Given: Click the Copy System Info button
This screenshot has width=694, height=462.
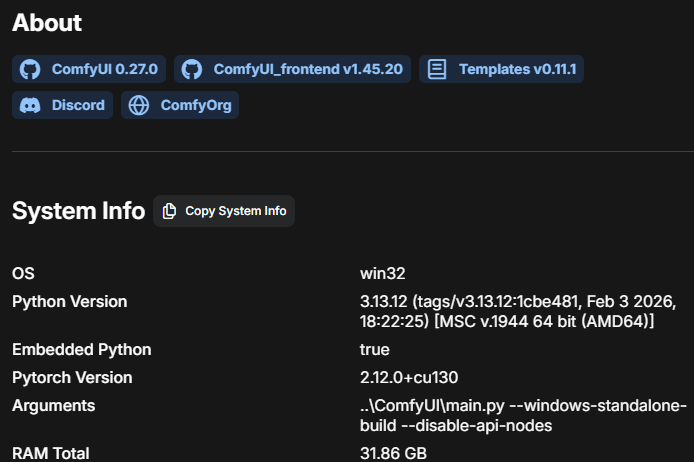Looking at the screenshot, I should pyautogui.click(x=224, y=211).
